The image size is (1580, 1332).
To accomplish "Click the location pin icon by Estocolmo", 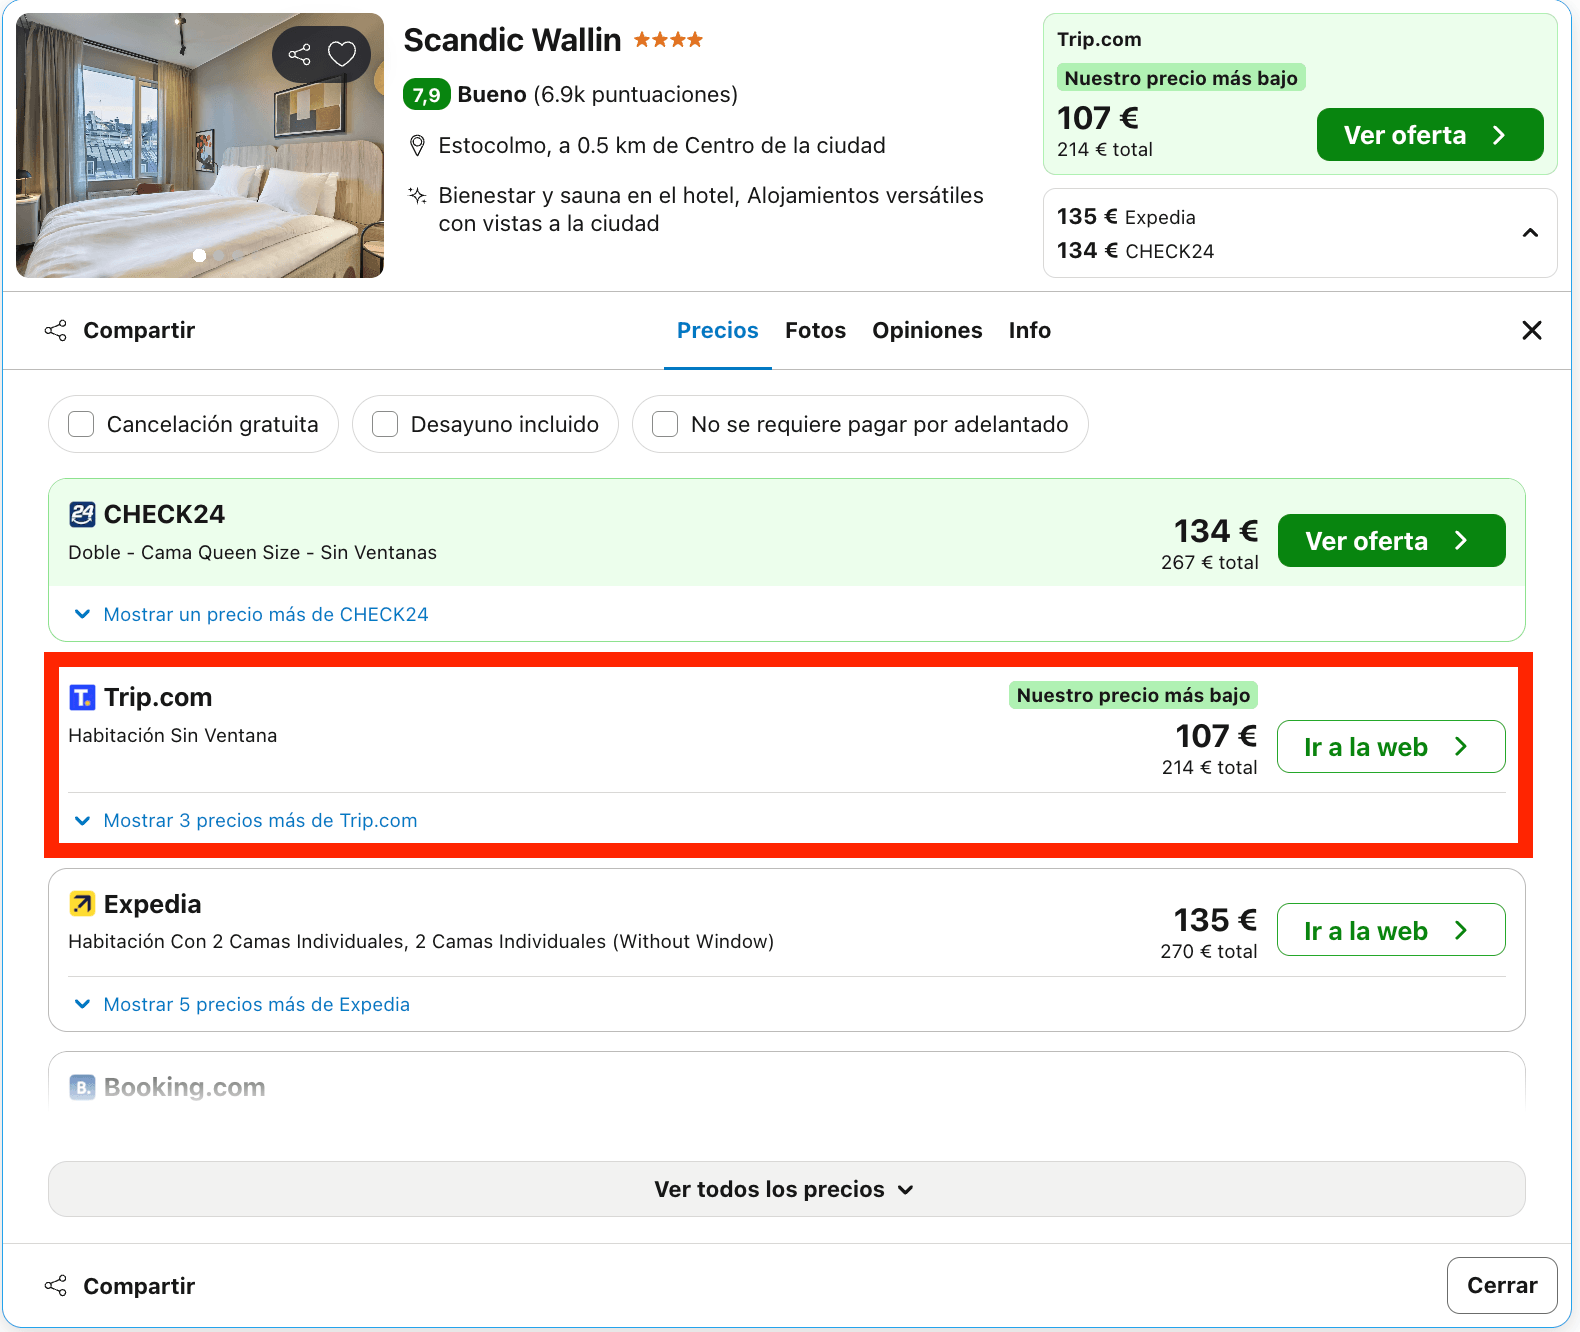I will (x=418, y=146).
